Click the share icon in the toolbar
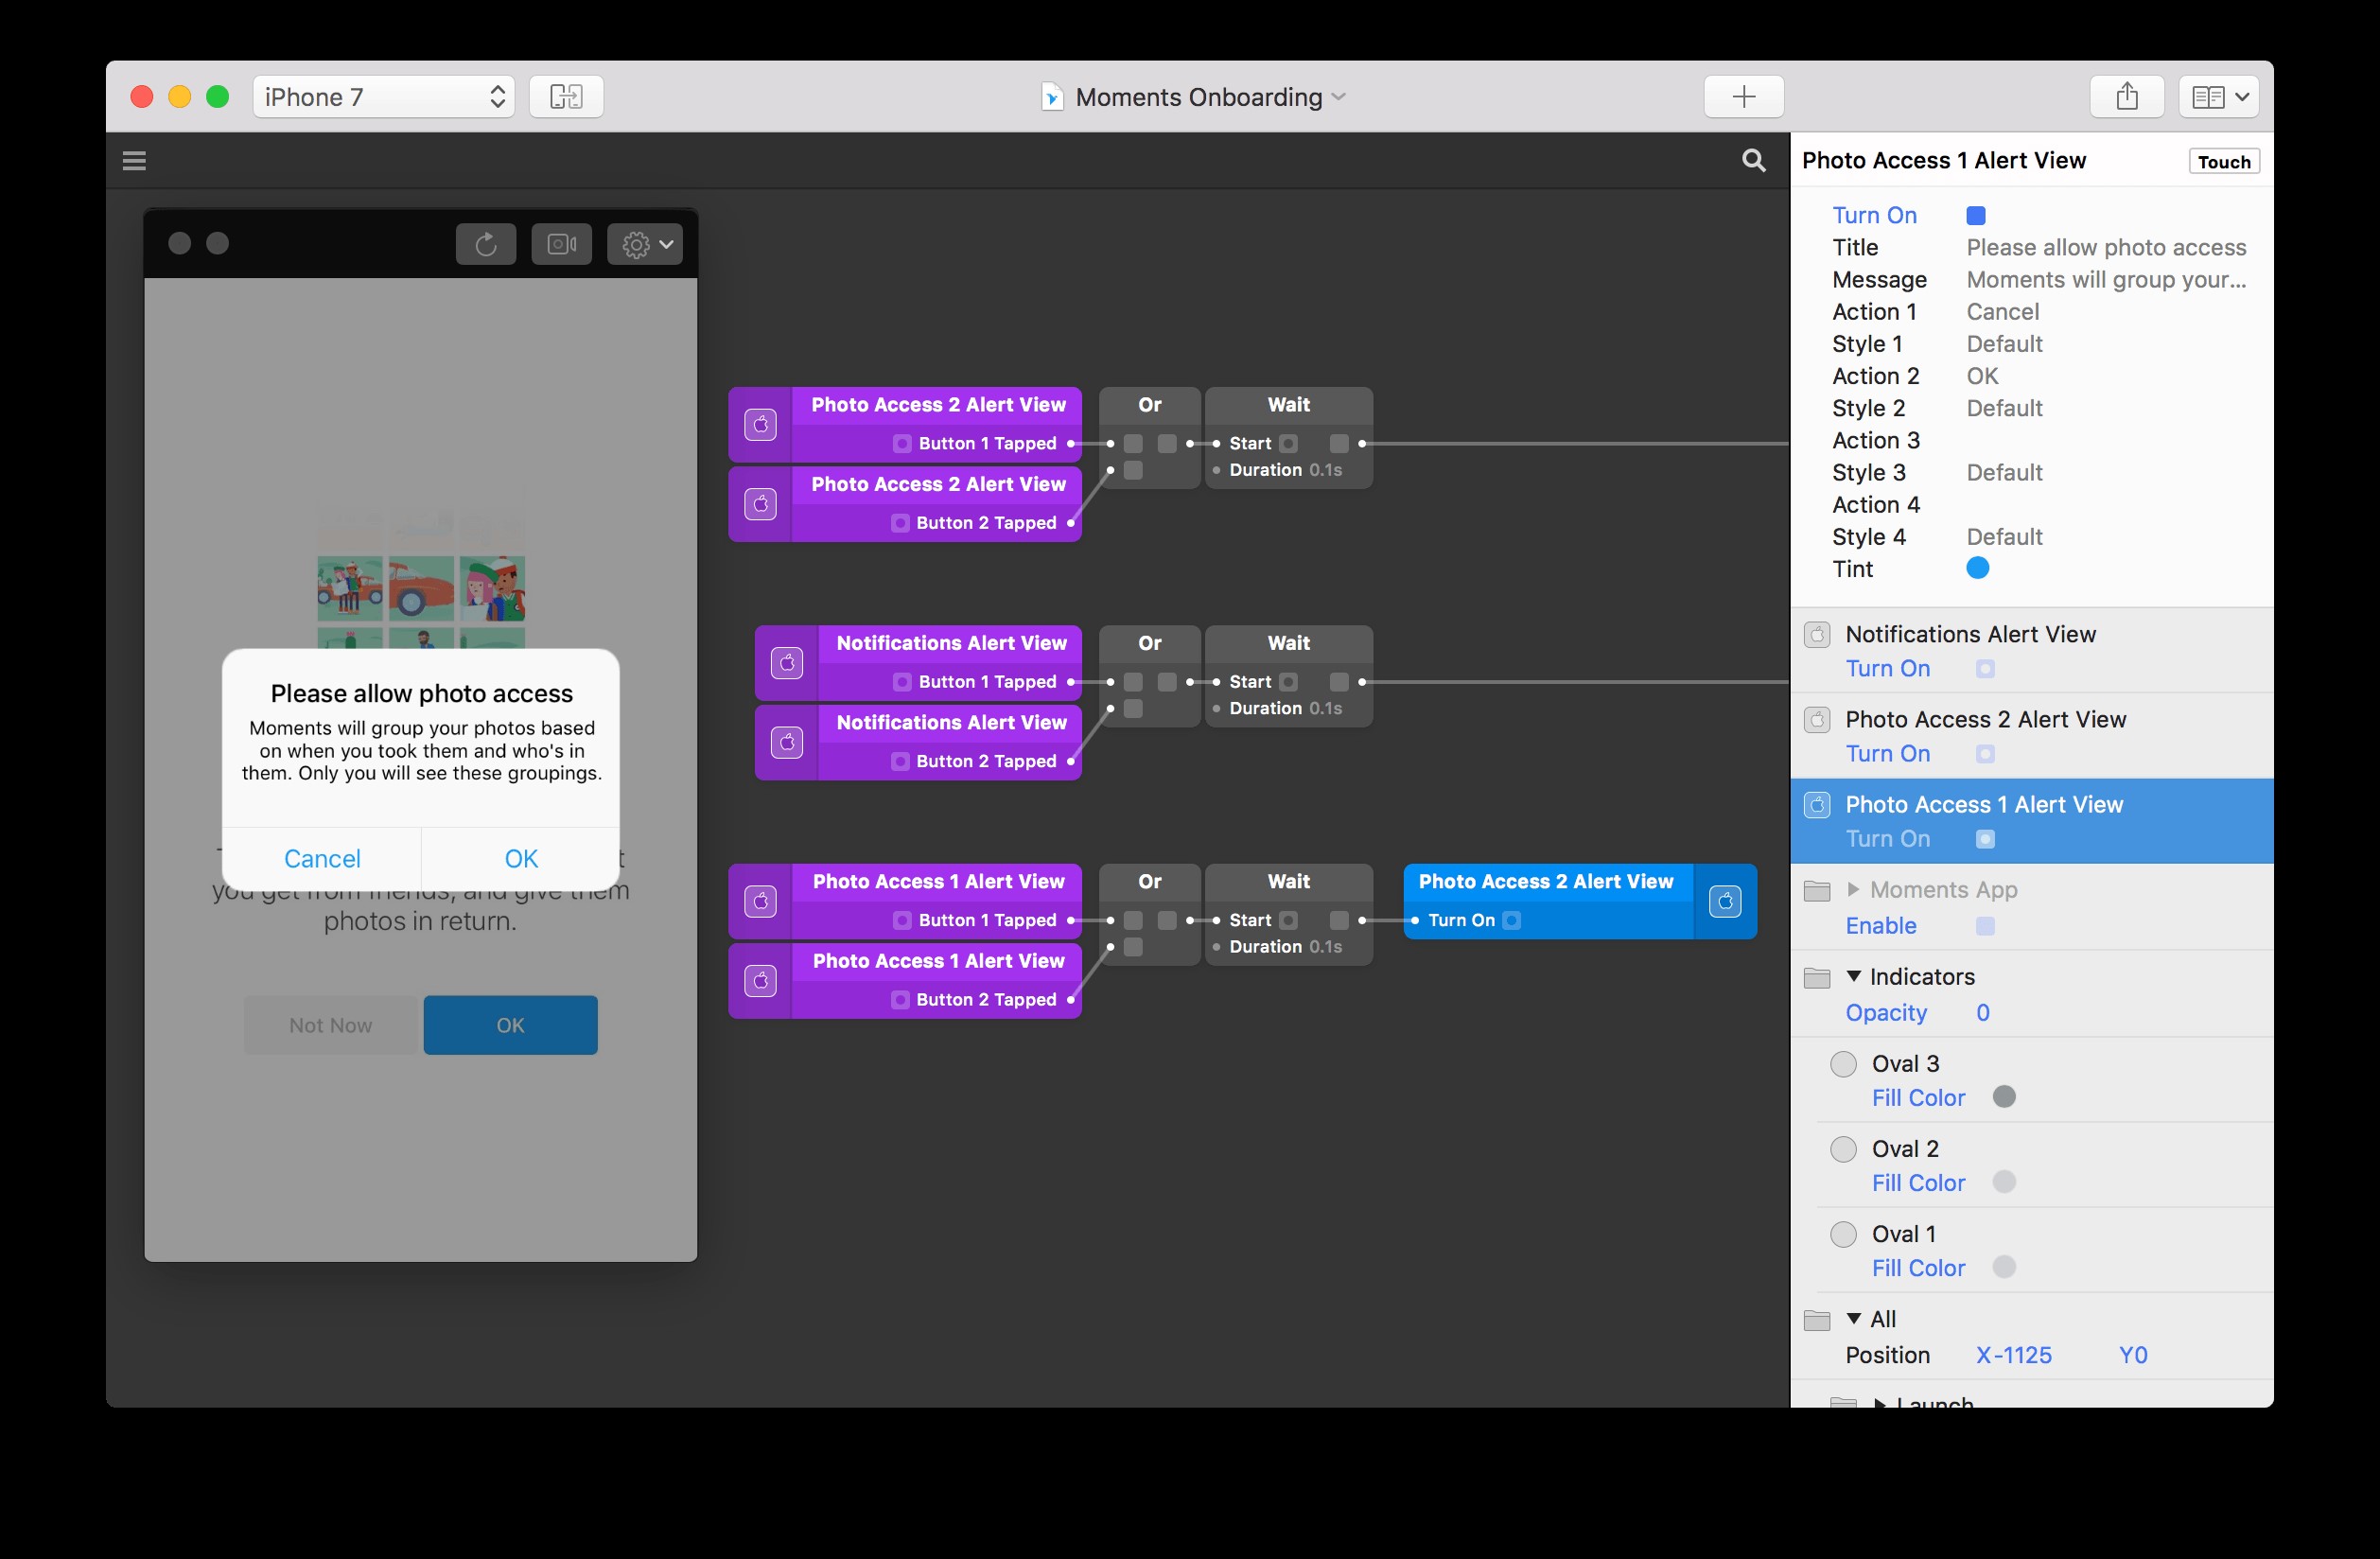The image size is (2380, 1559). pyautogui.click(x=2126, y=97)
